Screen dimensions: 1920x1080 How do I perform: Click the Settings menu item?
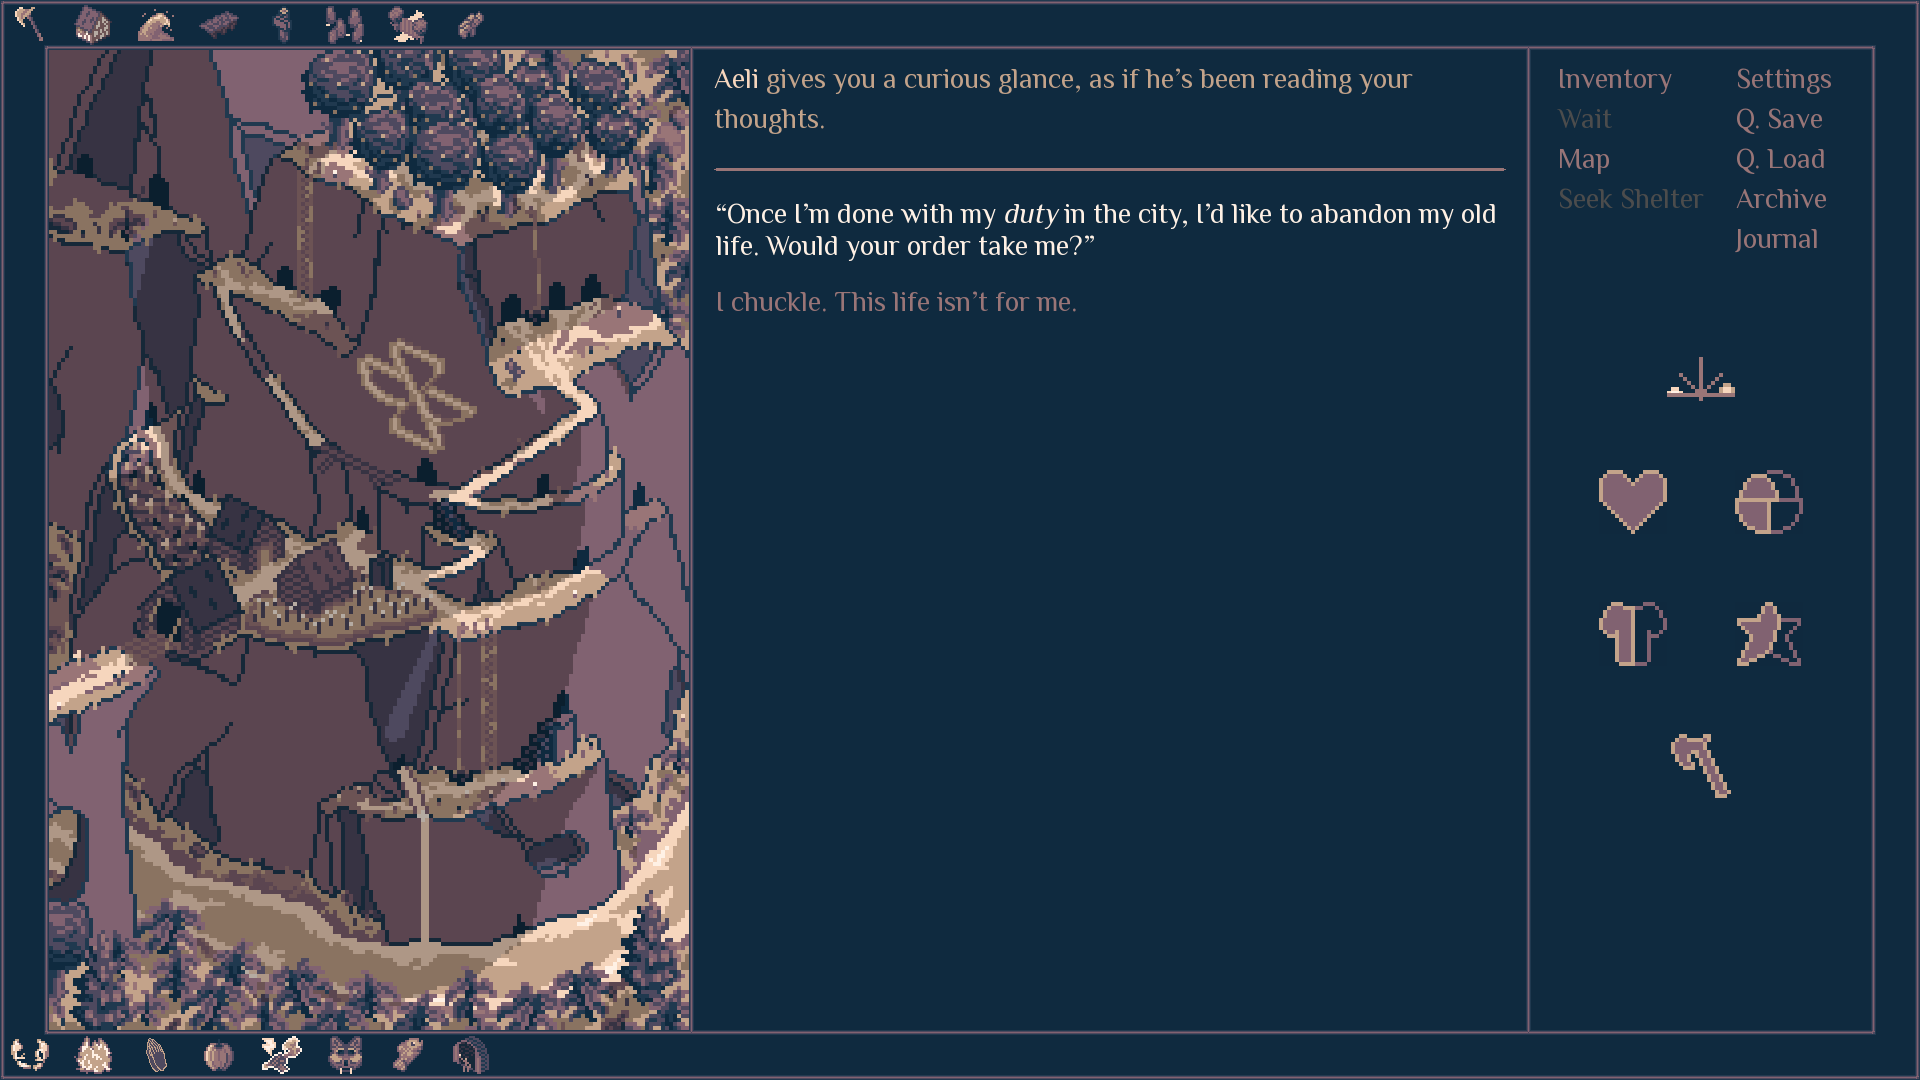pyautogui.click(x=1783, y=79)
